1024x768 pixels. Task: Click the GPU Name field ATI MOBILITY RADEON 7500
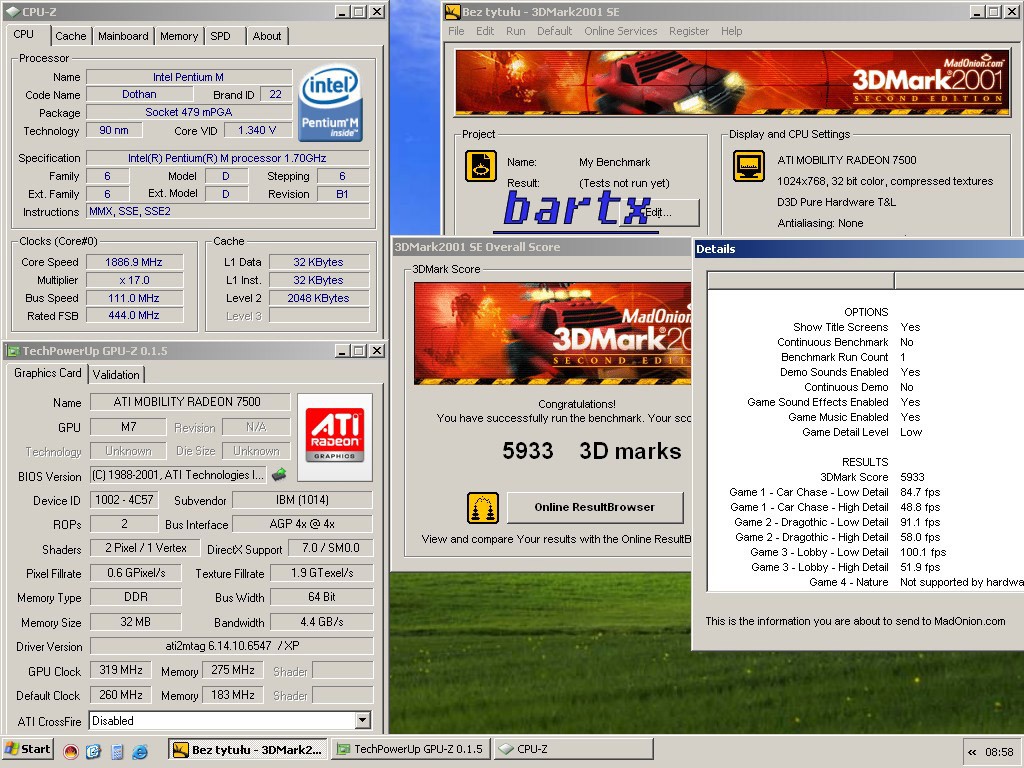190,402
